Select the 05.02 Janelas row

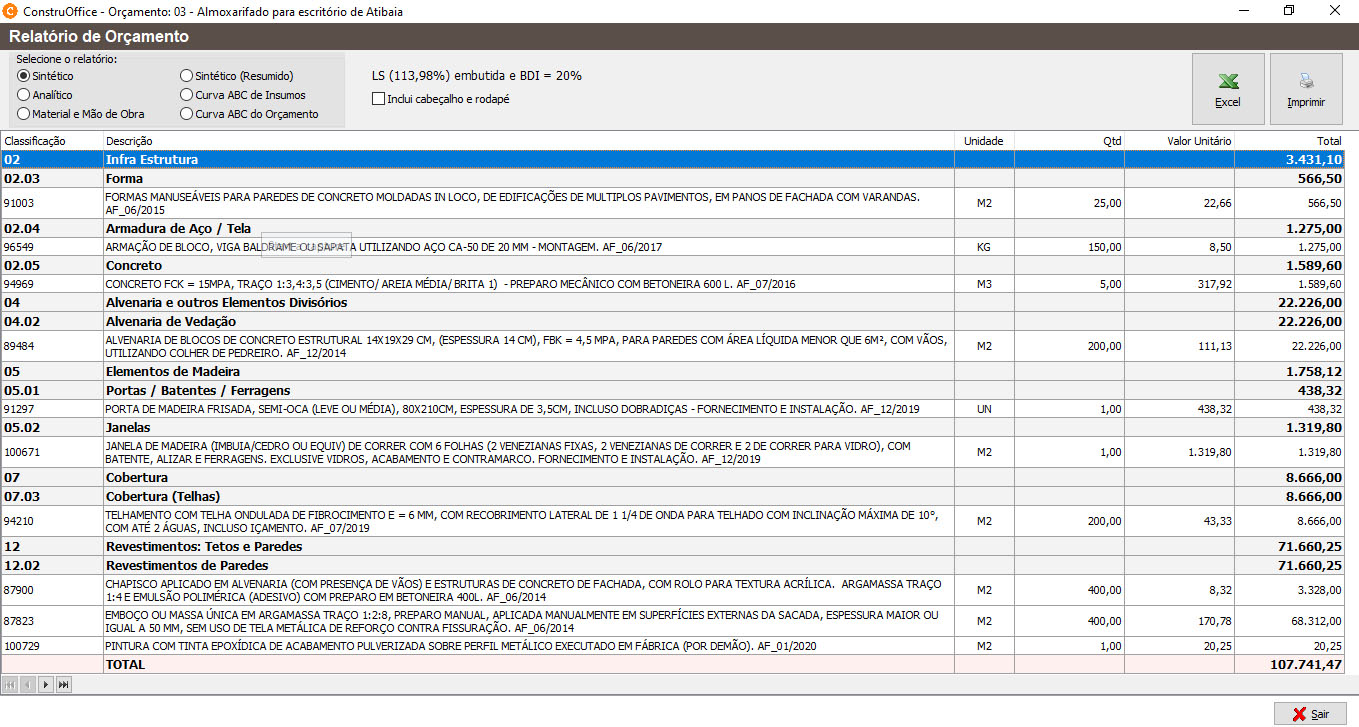[673, 427]
